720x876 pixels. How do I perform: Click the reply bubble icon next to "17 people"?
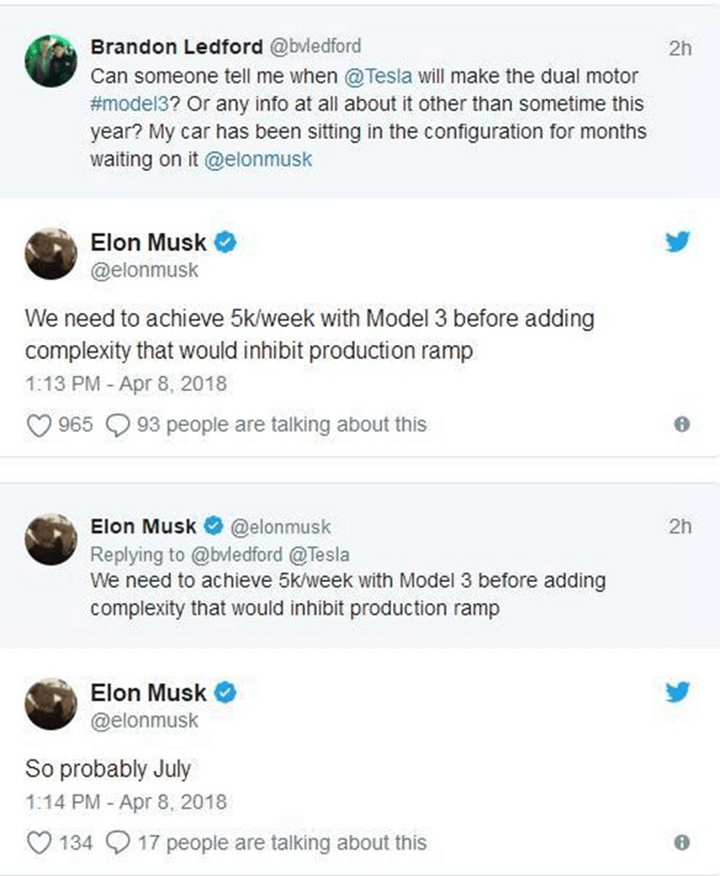[x=117, y=843]
